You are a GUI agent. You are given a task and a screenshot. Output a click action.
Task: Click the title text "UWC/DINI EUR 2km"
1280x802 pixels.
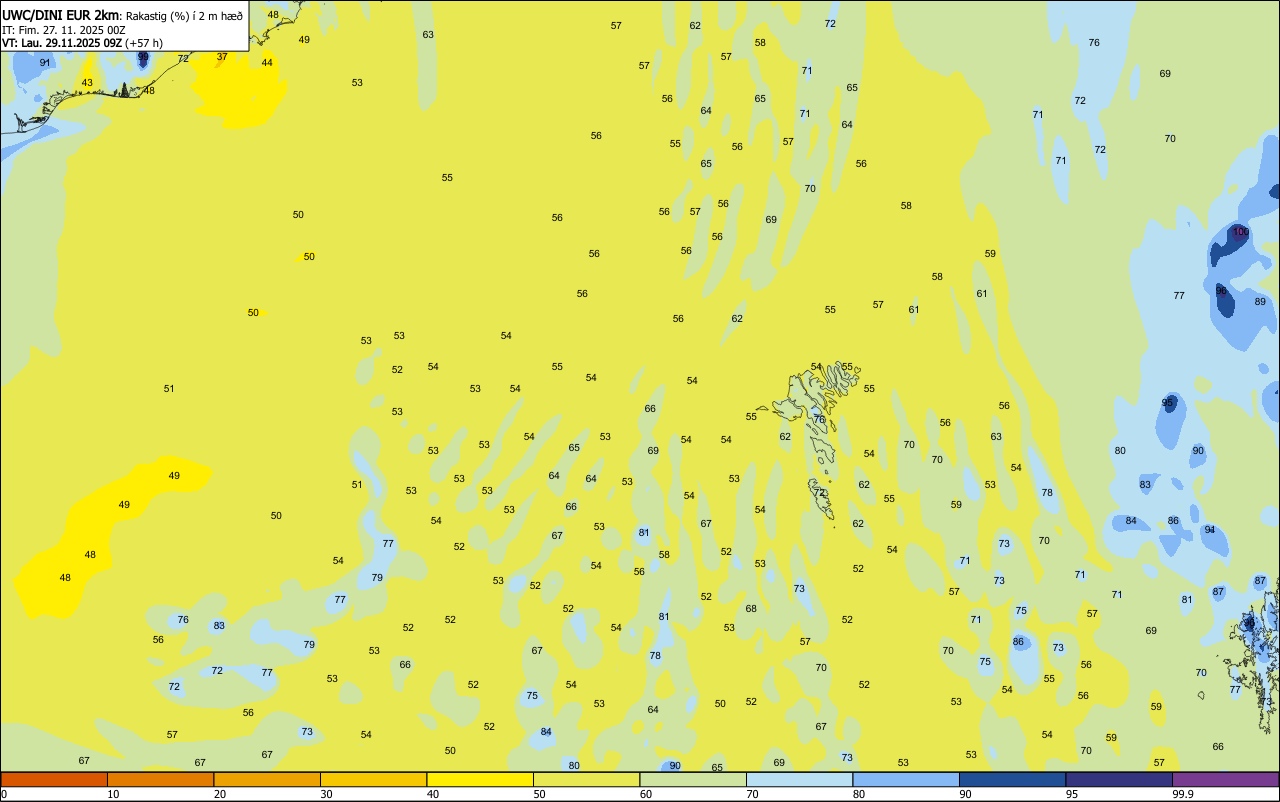60,16
